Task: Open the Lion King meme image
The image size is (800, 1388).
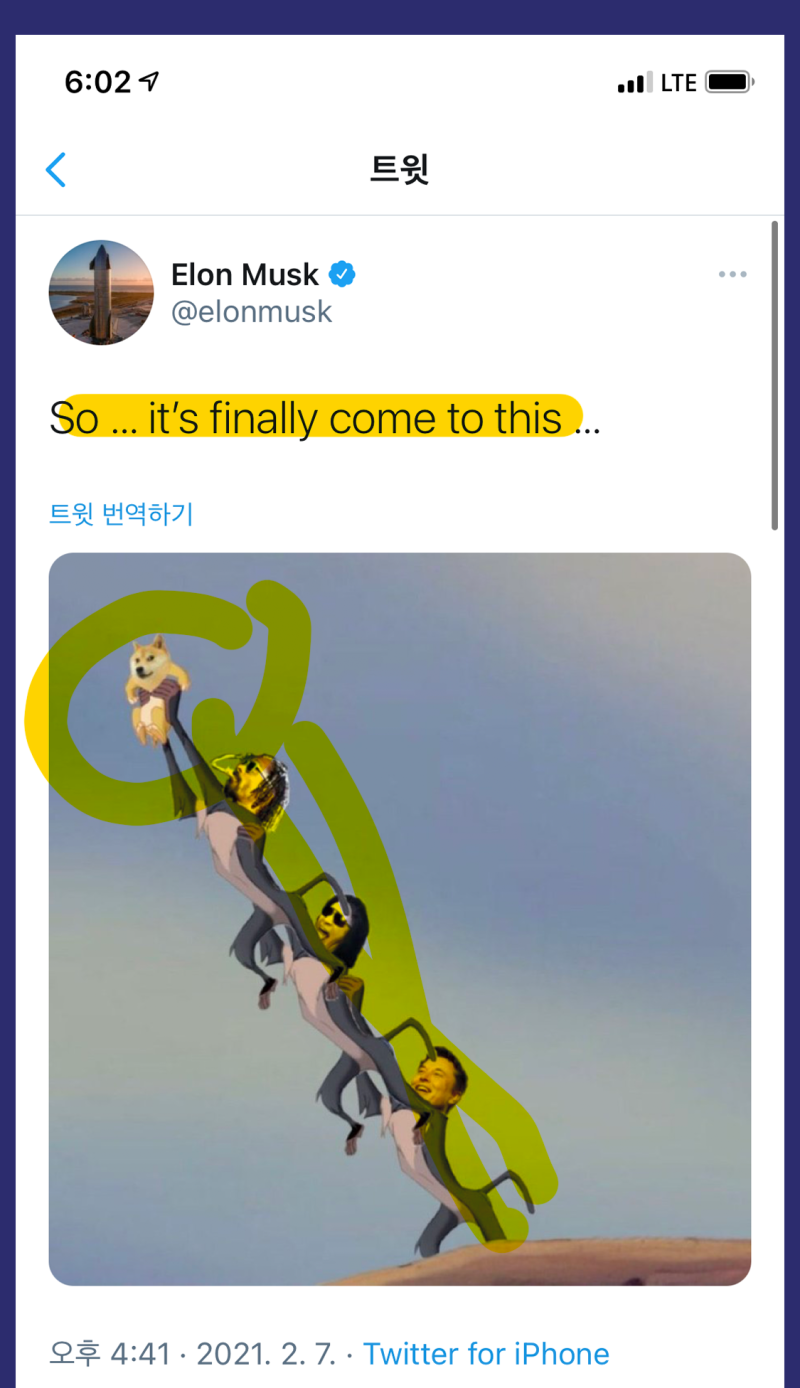Action: coord(400,919)
